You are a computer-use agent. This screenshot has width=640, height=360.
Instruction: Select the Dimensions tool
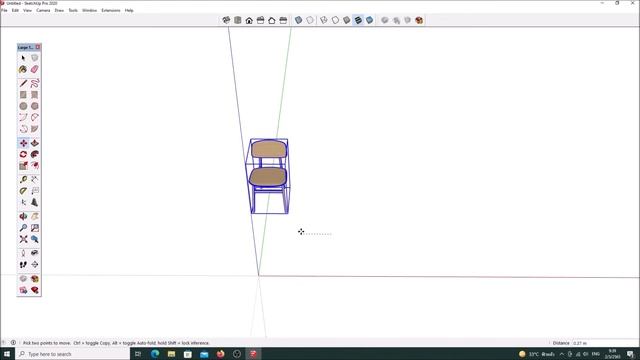click(x=35, y=180)
